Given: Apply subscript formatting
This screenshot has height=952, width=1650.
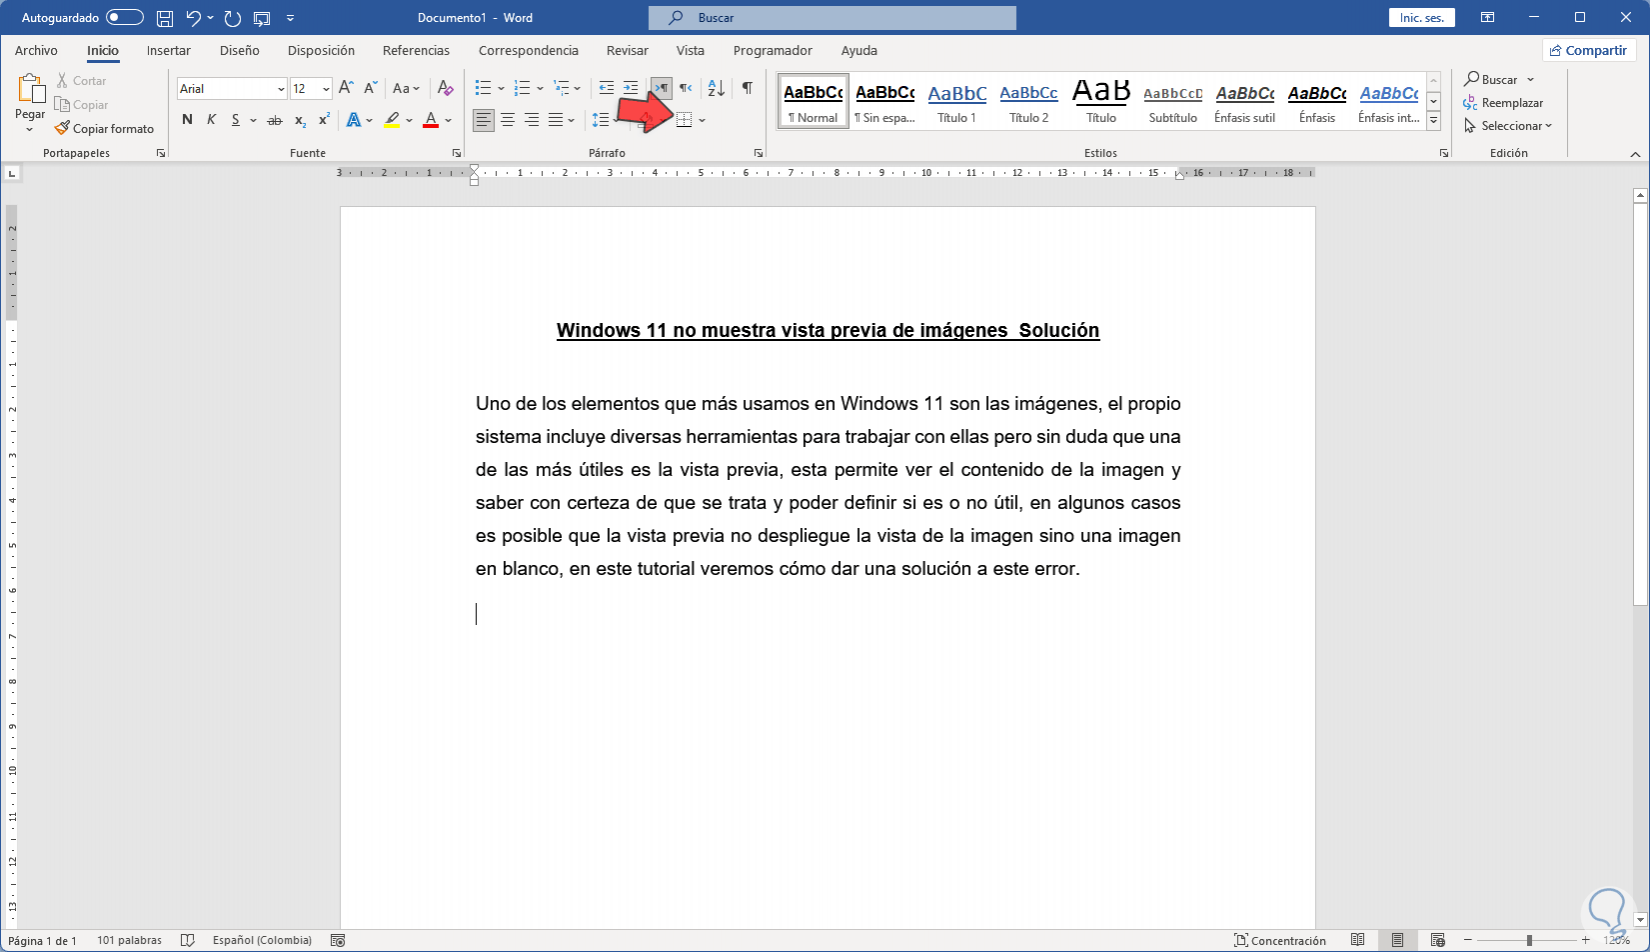Looking at the screenshot, I should [x=300, y=120].
